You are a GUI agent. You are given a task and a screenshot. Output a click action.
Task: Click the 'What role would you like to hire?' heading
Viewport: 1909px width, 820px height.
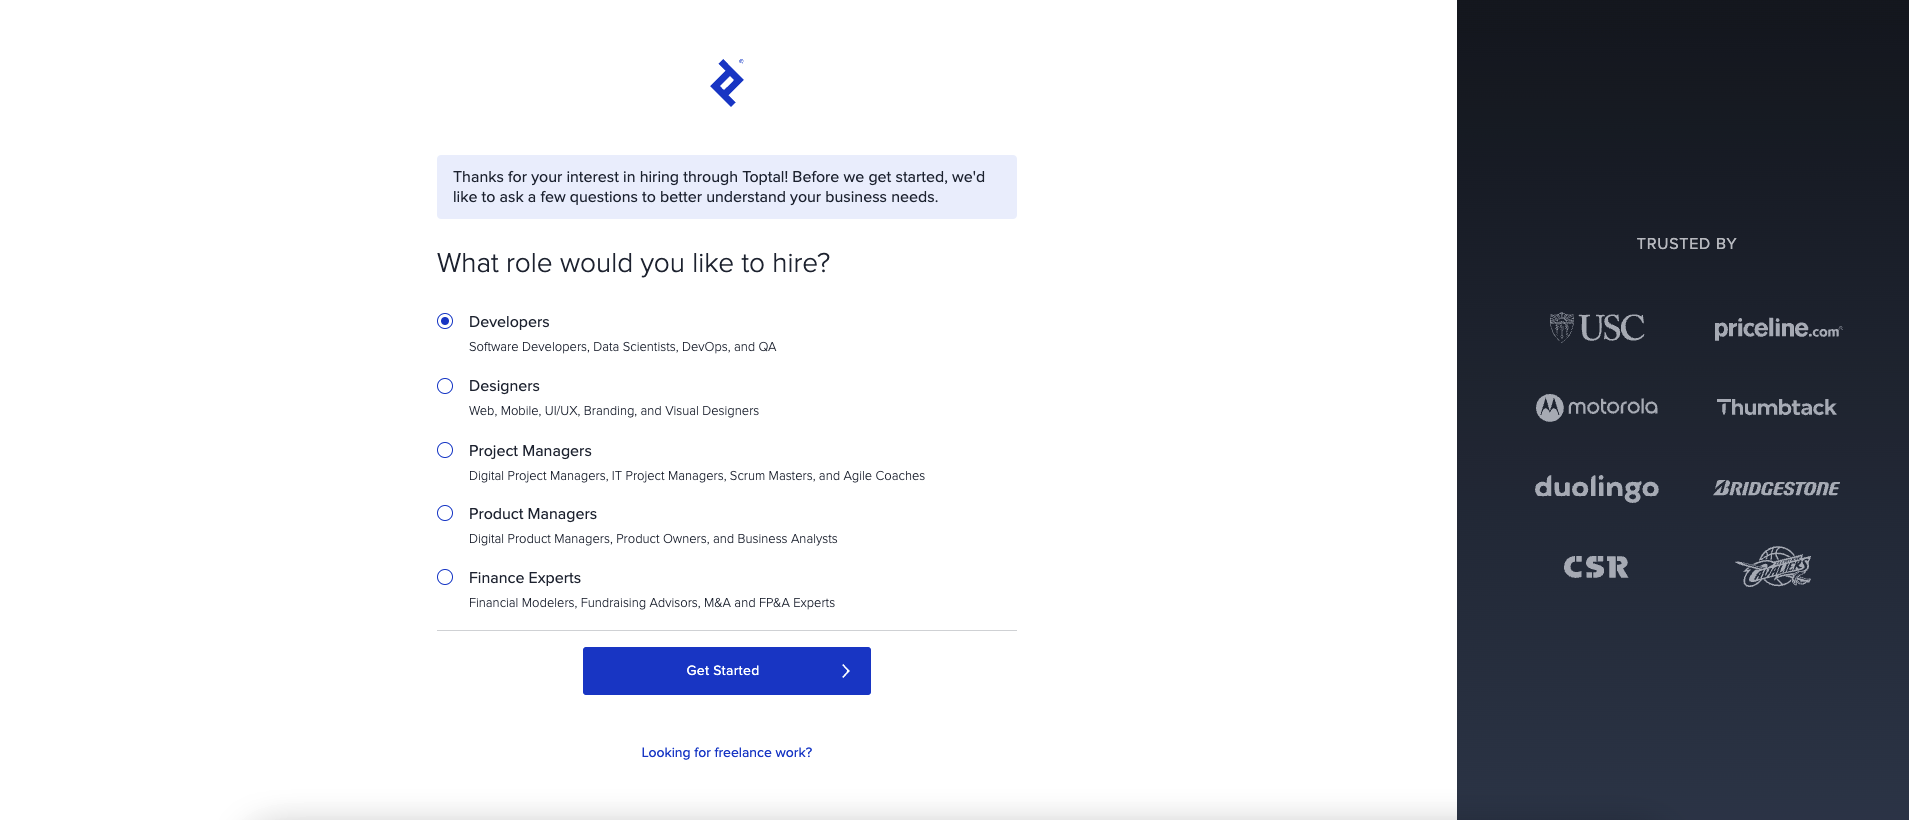click(634, 263)
